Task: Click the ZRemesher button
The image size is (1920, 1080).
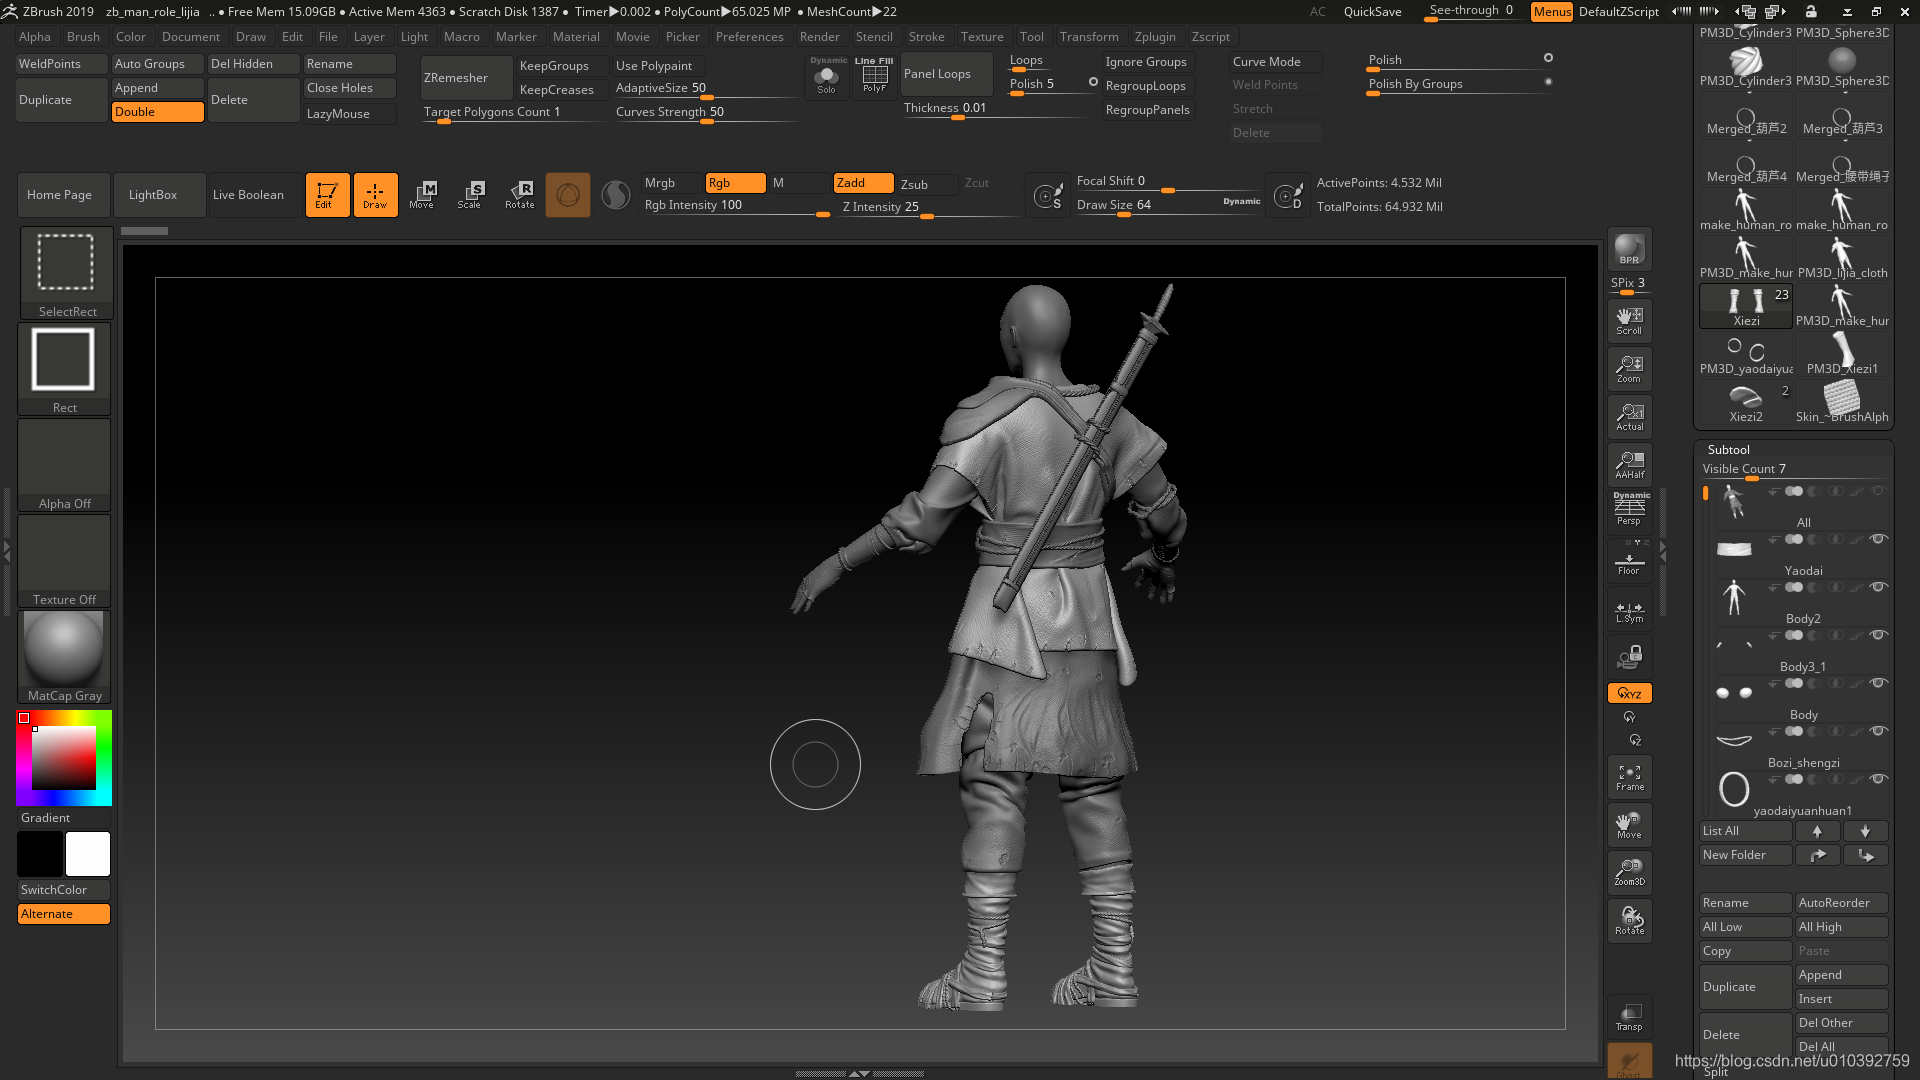Action: coord(456,78)
